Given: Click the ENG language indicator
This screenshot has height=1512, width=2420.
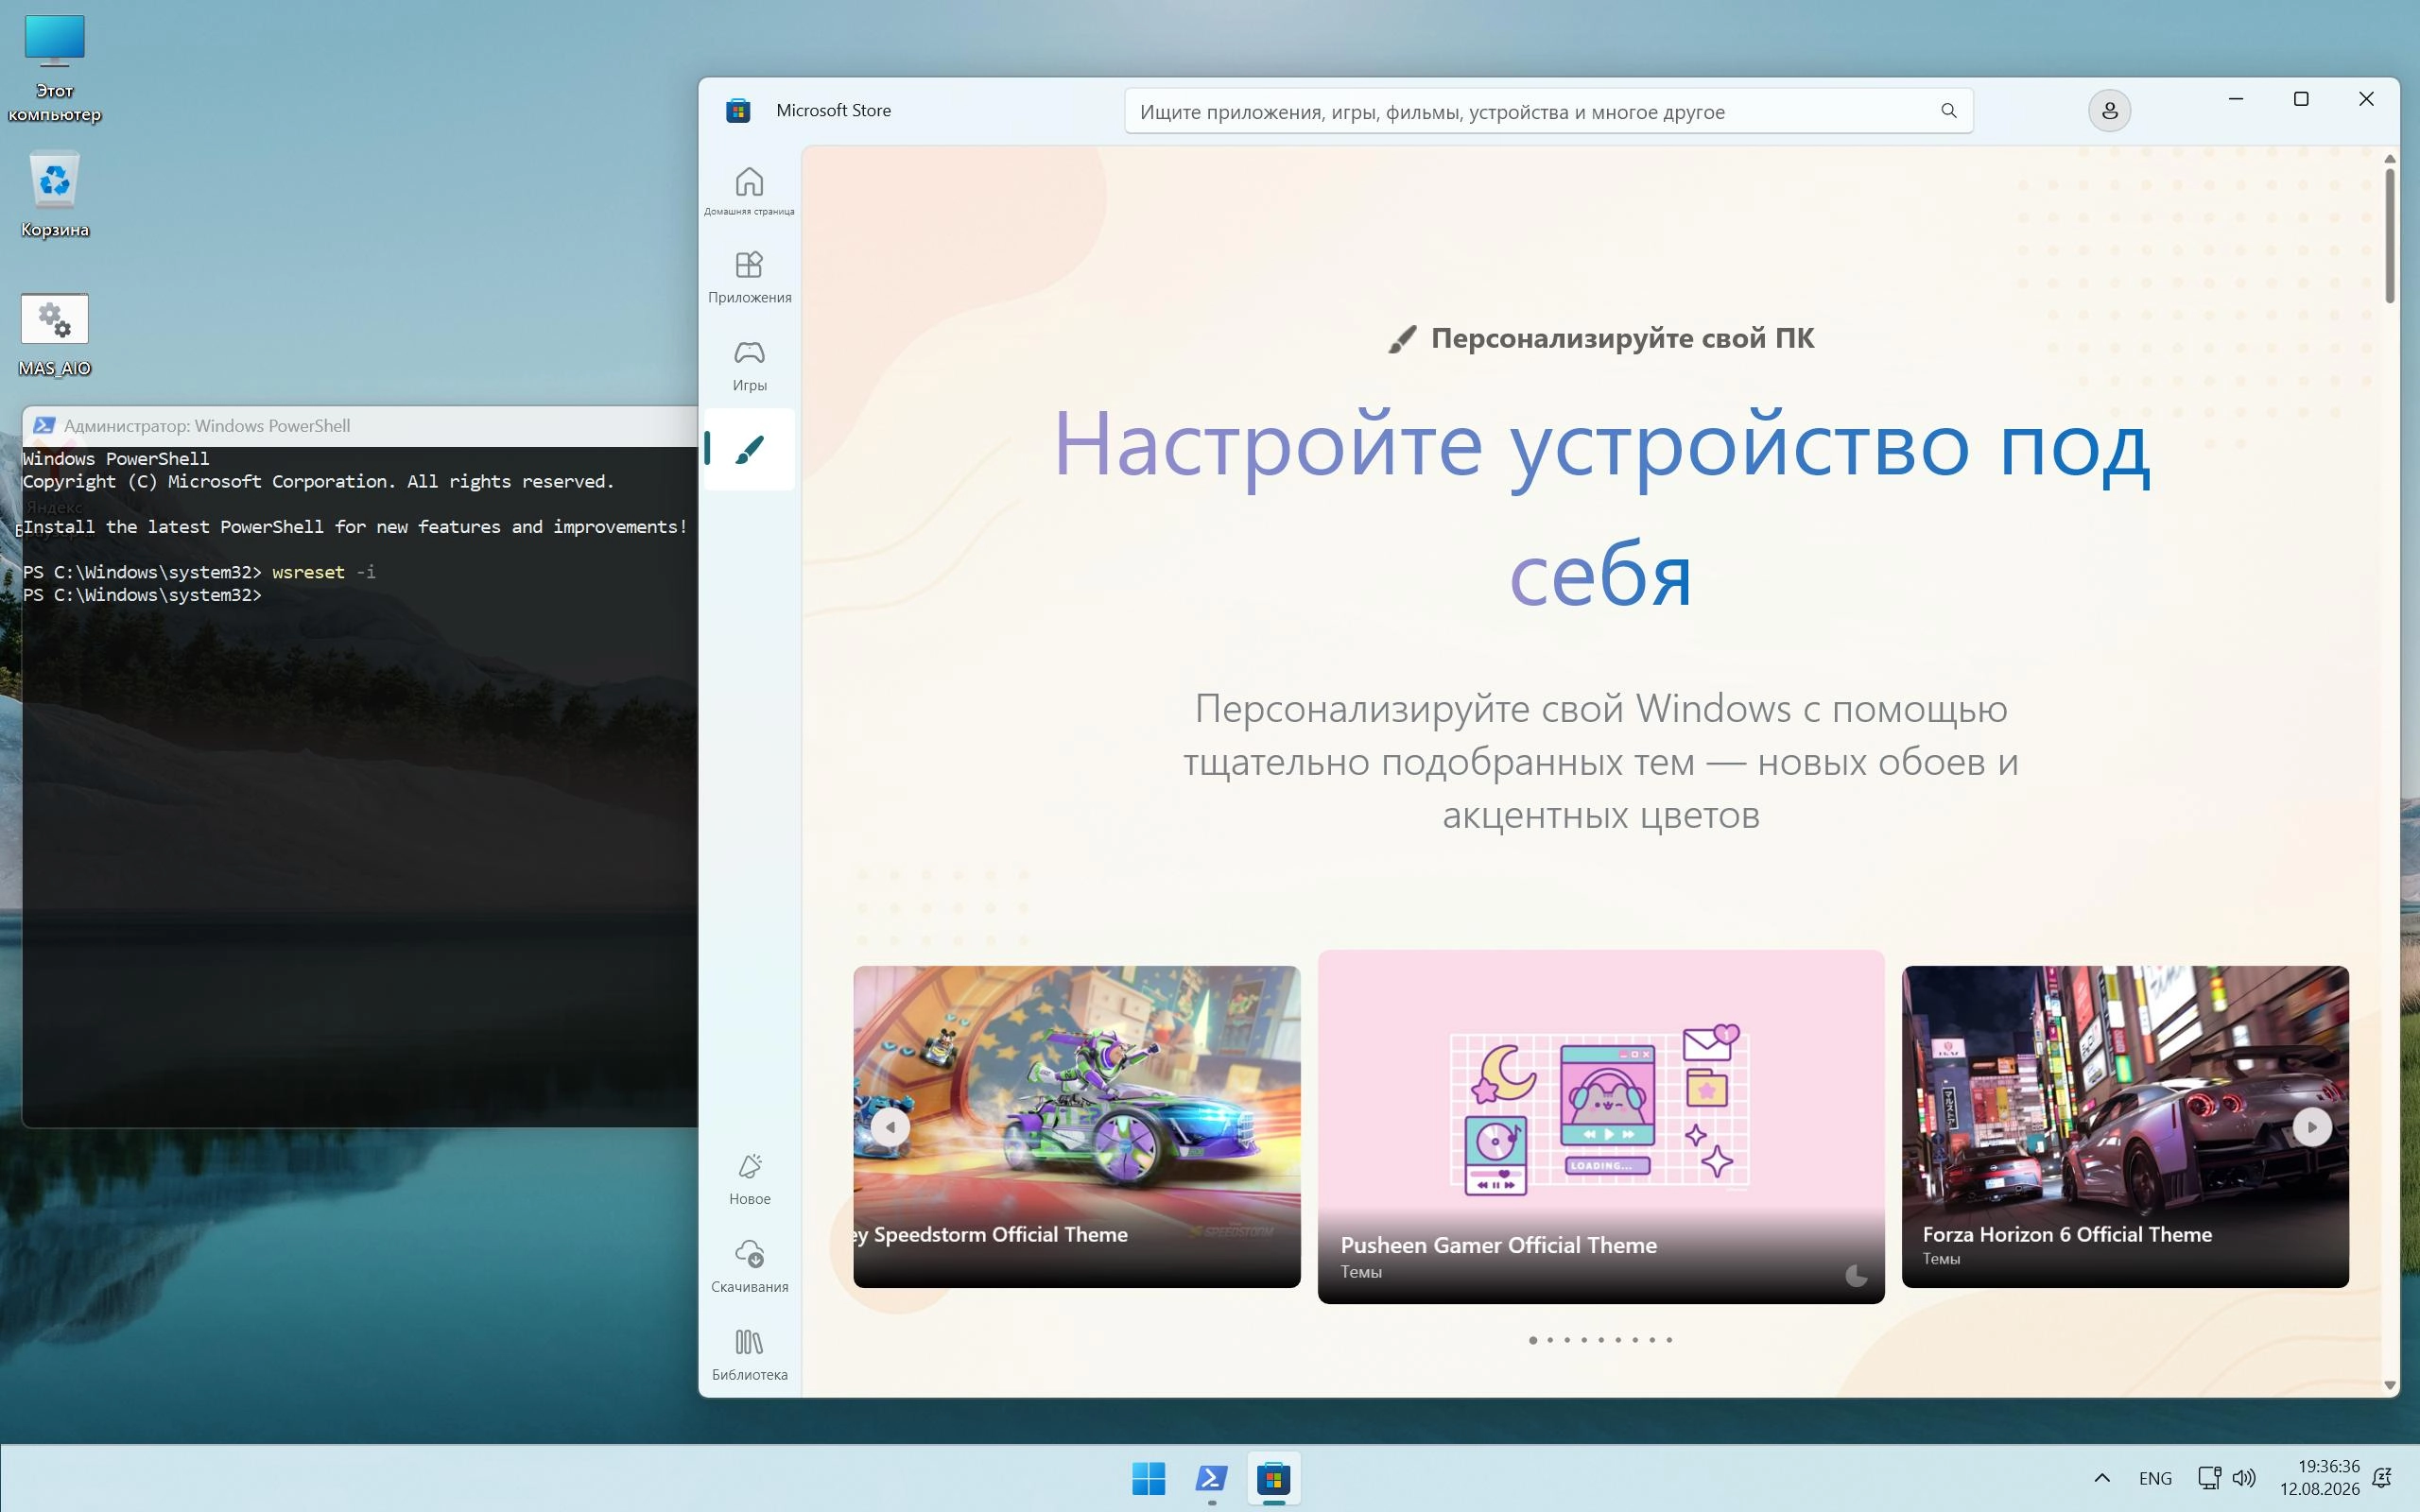Looking at the screenshot, I should (2155, 1478).
